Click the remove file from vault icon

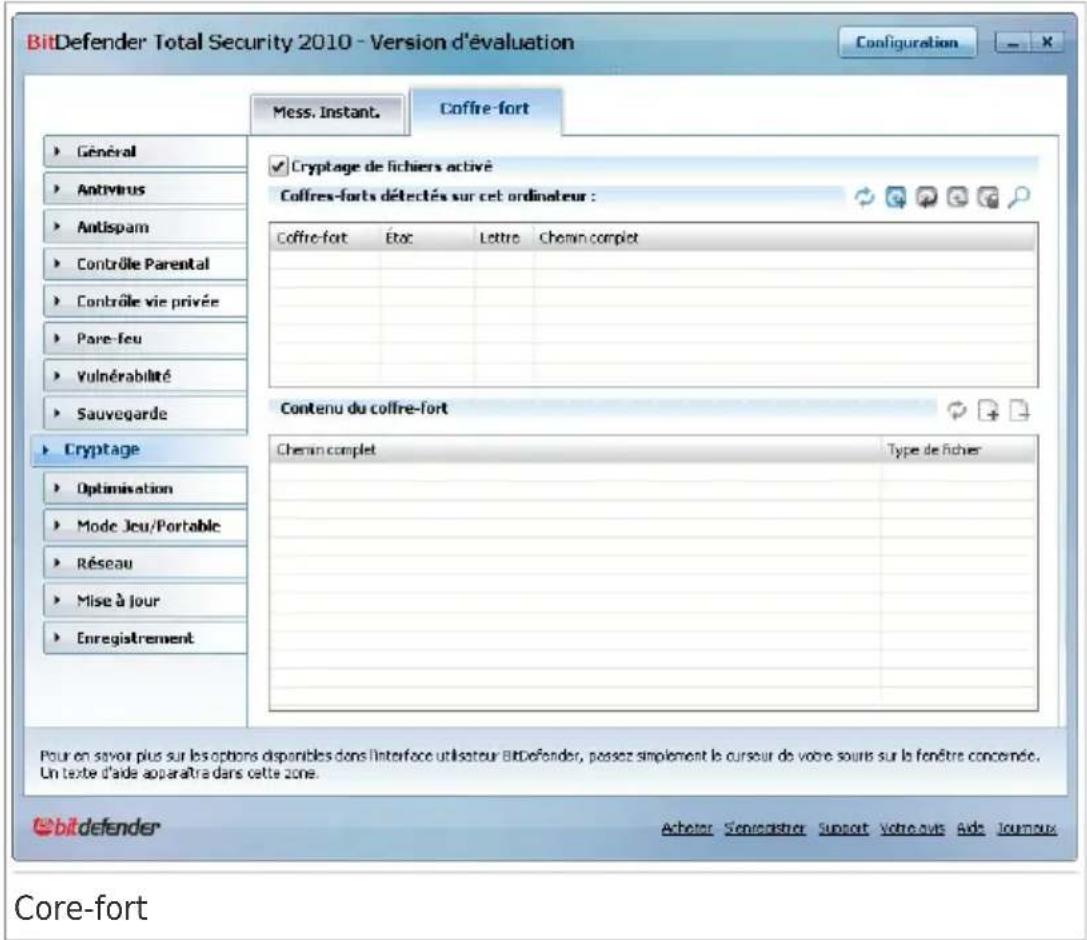click(x=1019, y=410)
